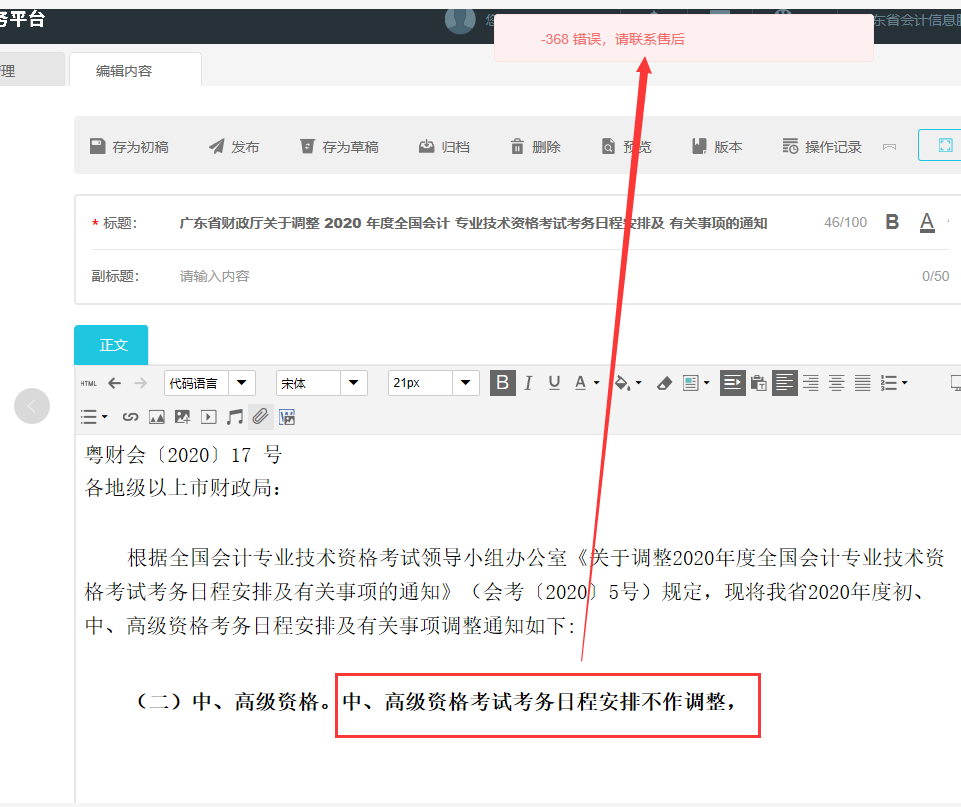Click small flag icon beside 操作记录
961x807 pixels.
click(x=889, y=147)
